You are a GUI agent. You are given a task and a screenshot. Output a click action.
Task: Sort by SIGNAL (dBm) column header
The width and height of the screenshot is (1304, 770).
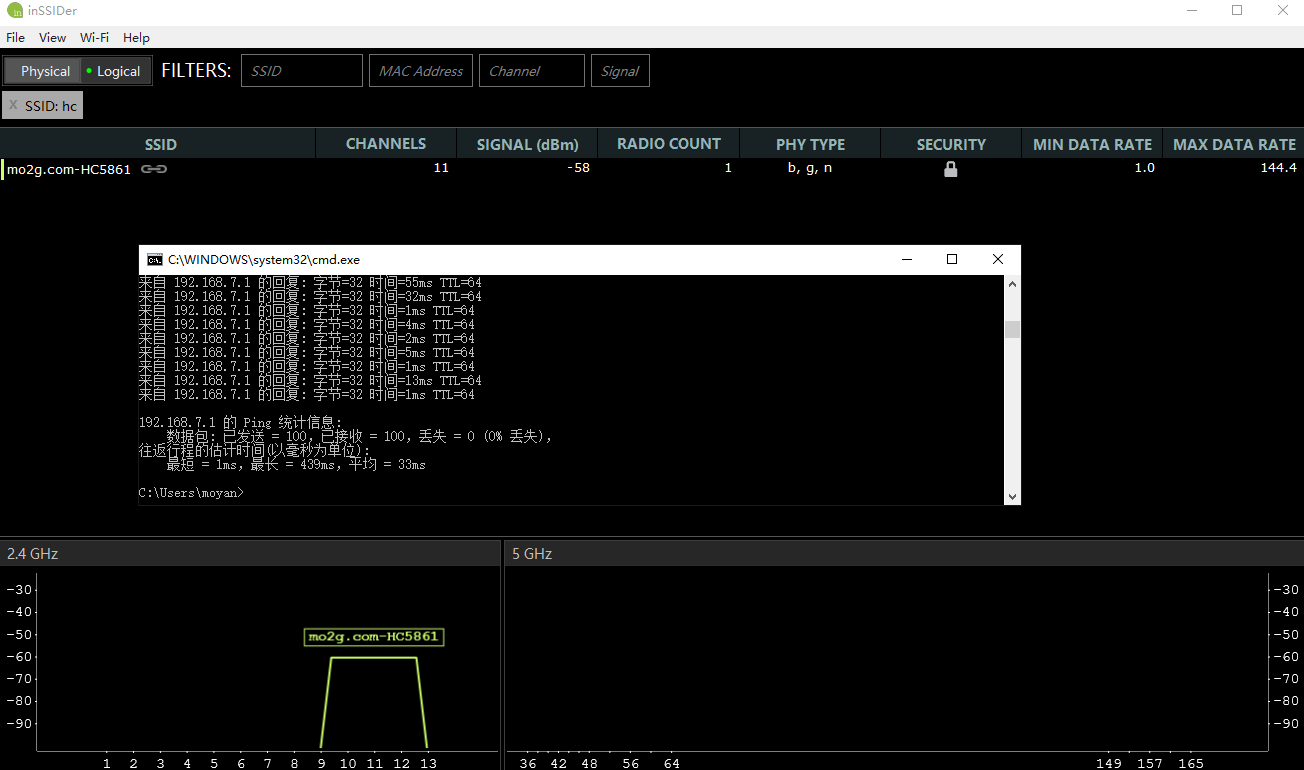[x=527, y=144]
